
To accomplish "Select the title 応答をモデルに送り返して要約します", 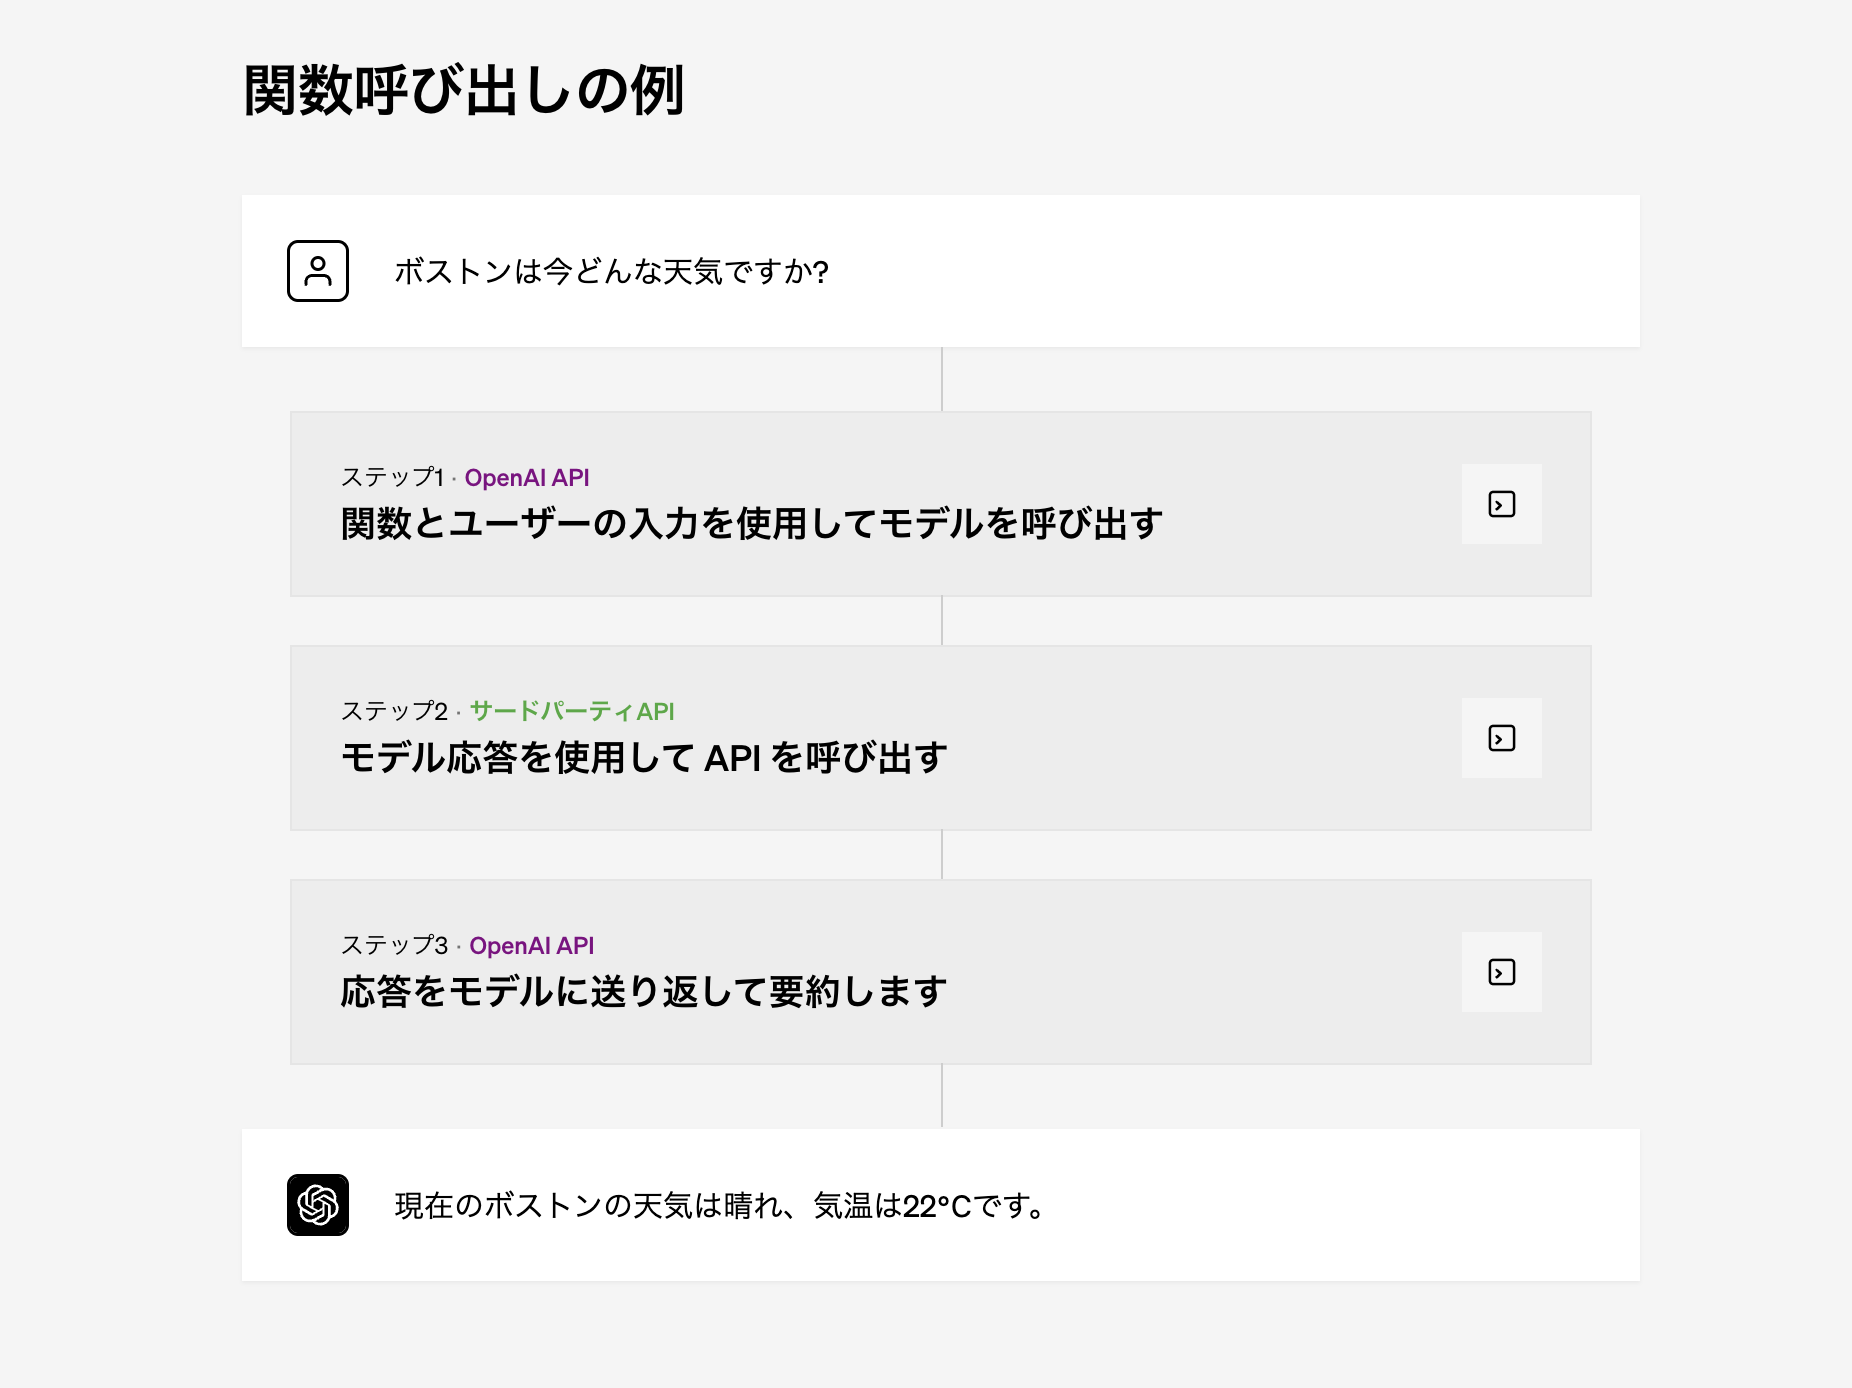I will coord(643,992).
